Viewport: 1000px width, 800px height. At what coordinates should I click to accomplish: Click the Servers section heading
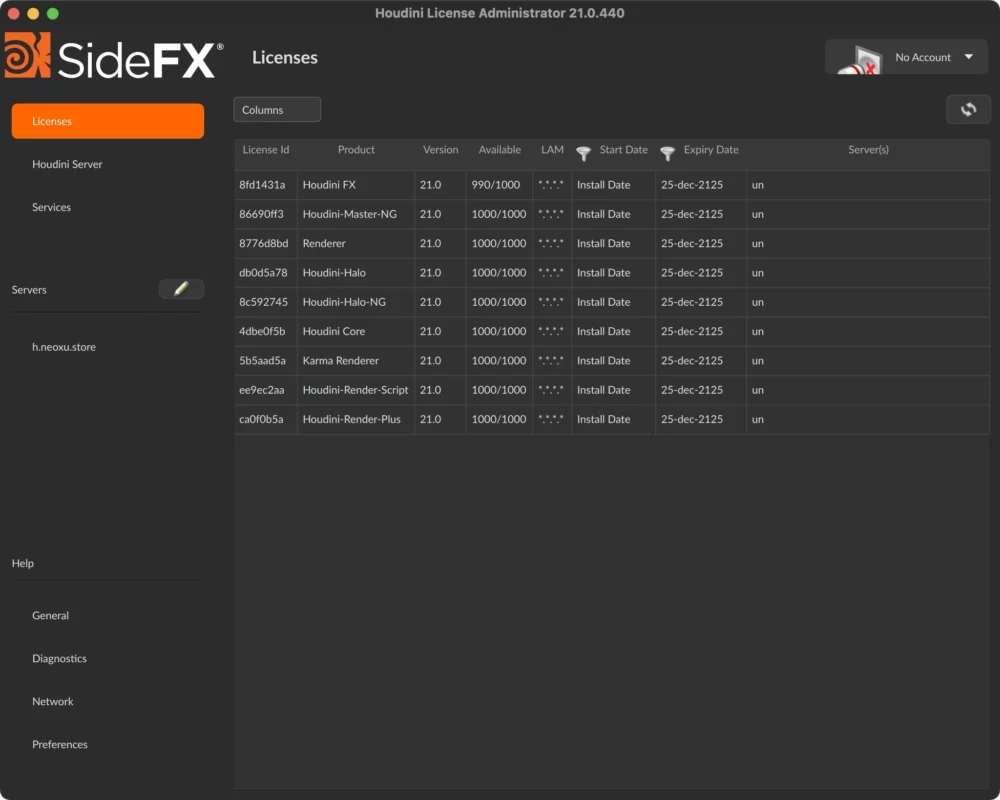click(x=29, y=290)
